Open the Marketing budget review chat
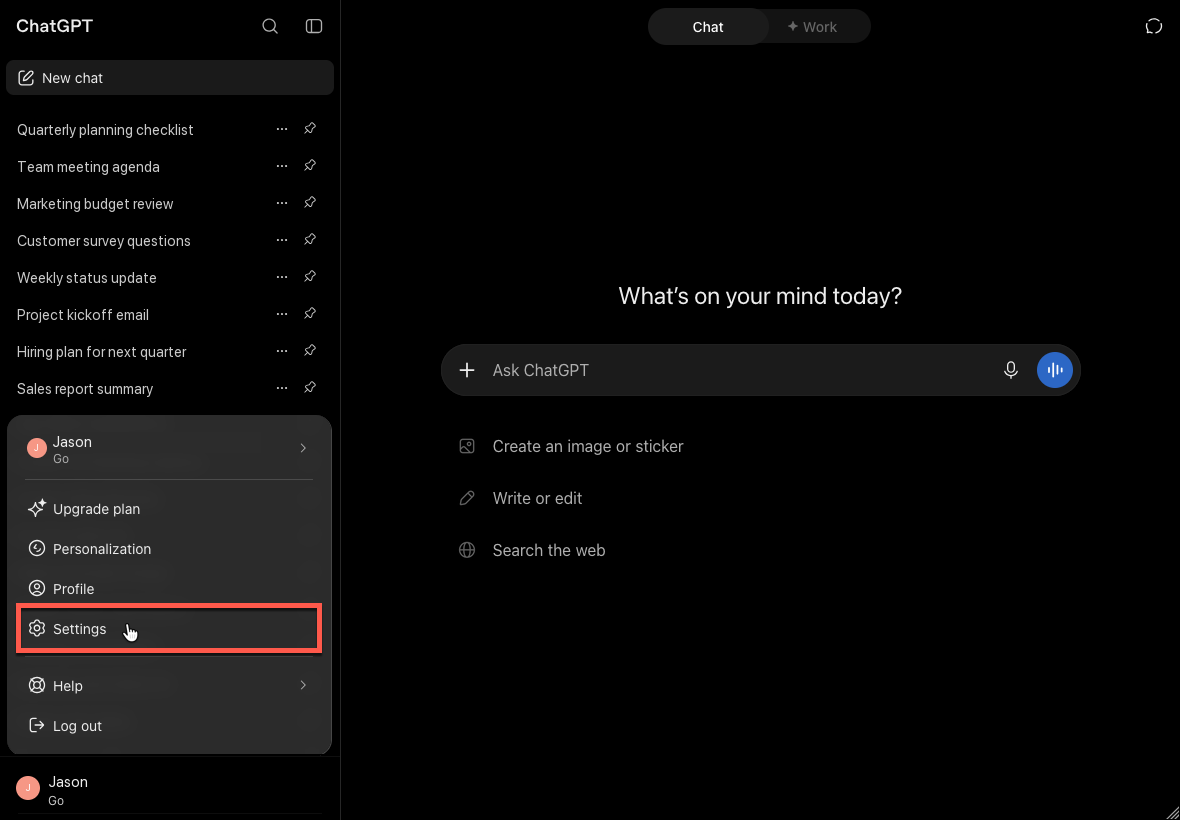Viewport: 1180px width, 820px height. coord(95,203)
